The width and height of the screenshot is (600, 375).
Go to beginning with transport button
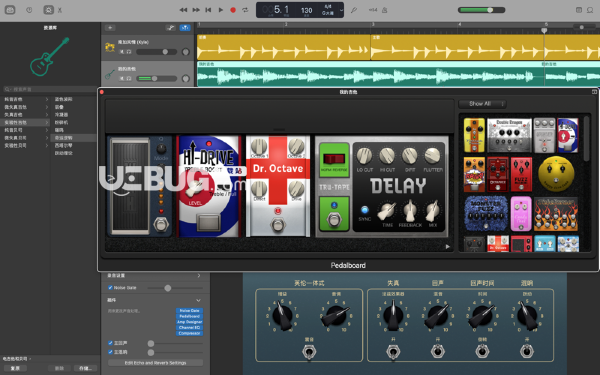208,10
